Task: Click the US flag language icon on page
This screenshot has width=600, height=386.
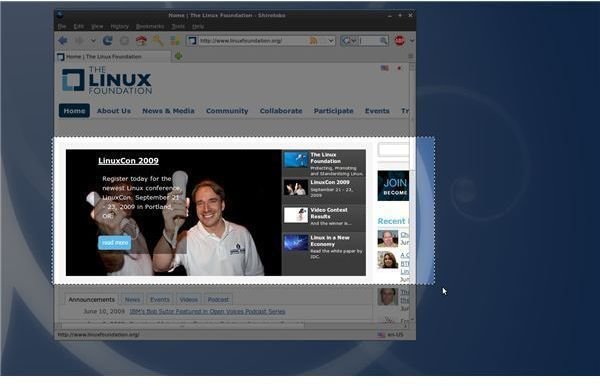Action: 385,68
